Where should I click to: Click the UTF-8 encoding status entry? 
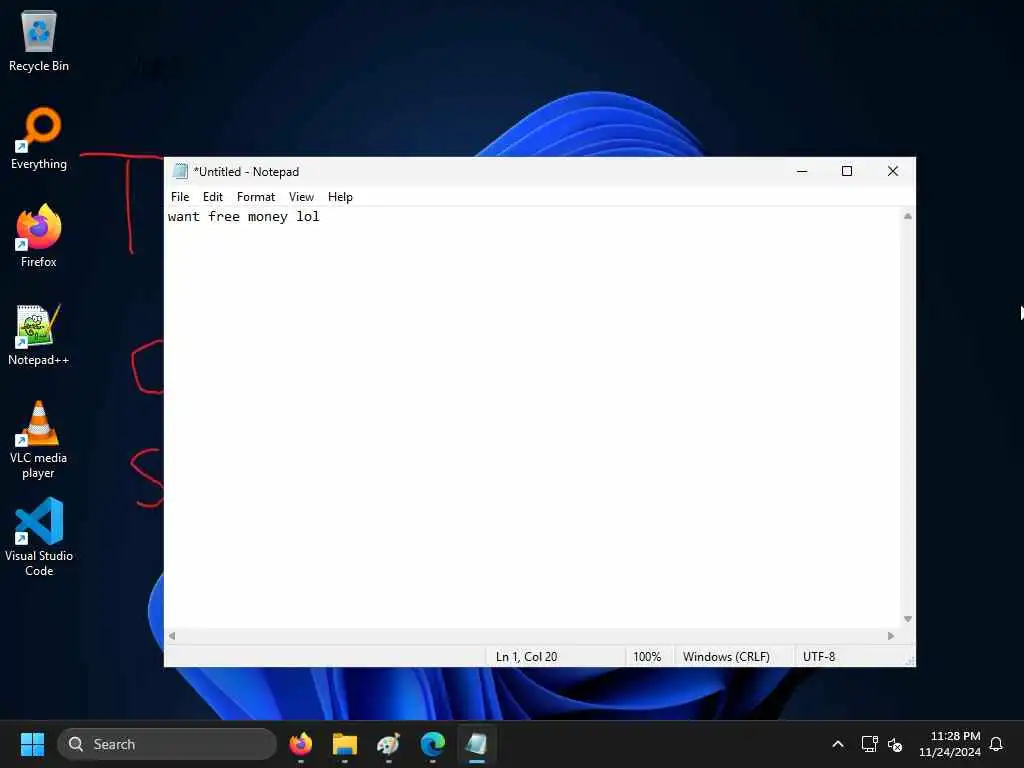tap(819, 656)
